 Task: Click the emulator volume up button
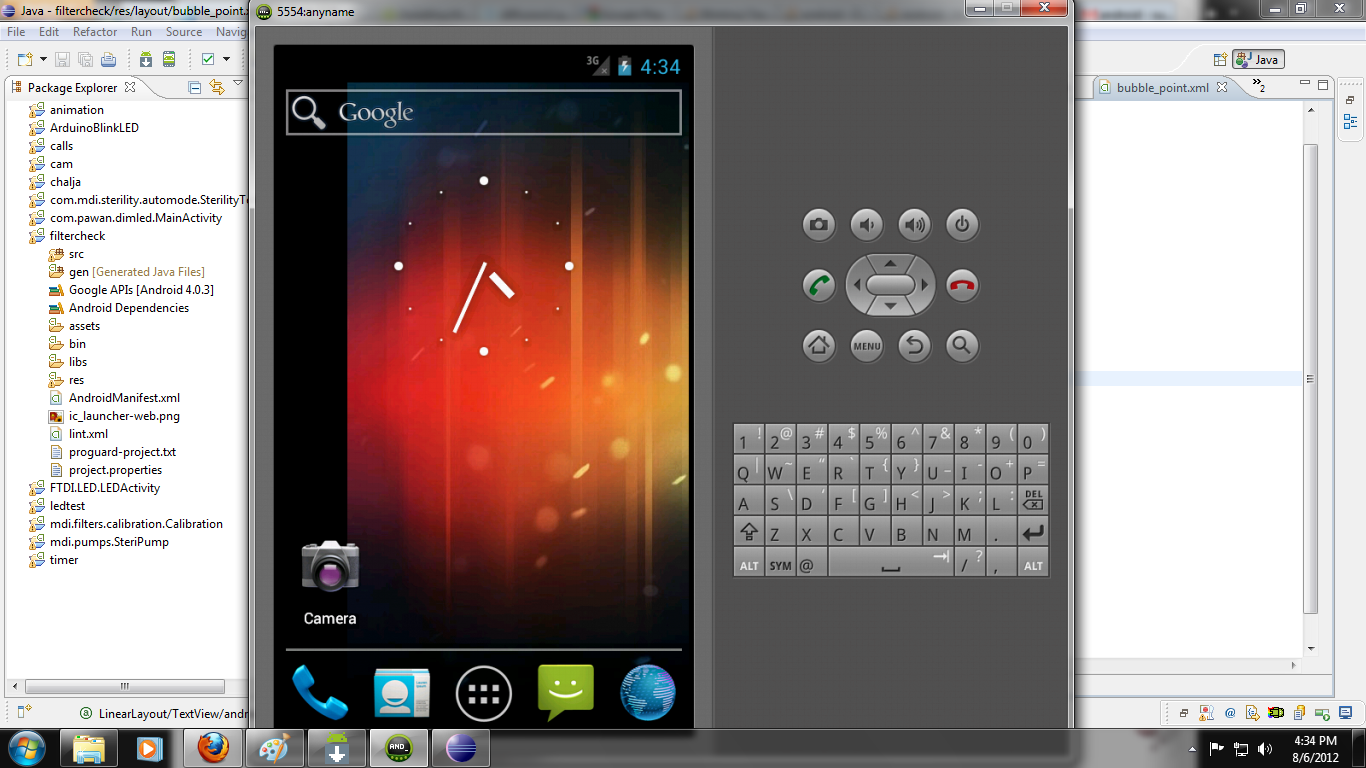click(915, 224)
